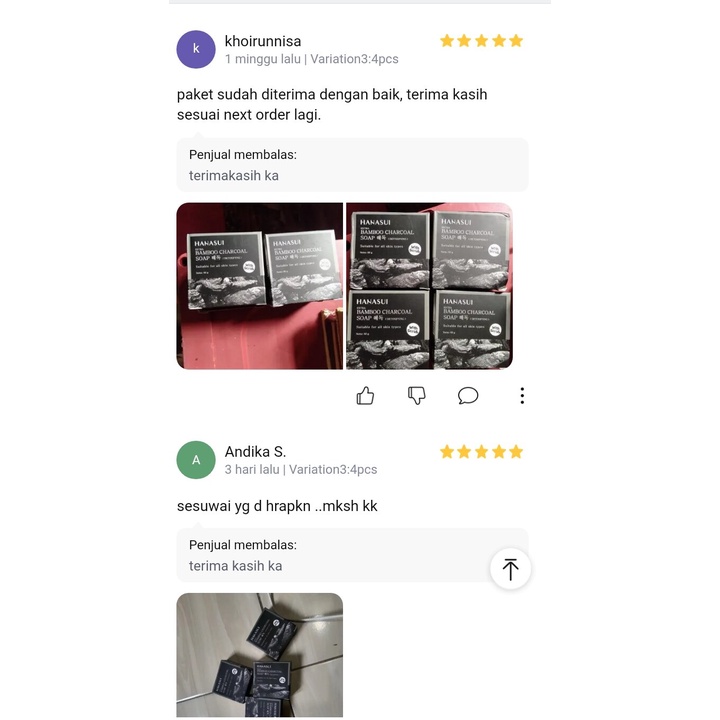Screen dimensions: 720x720
Task: View photo of two Hanasui soap boxes
Action: tap(259, 286)
